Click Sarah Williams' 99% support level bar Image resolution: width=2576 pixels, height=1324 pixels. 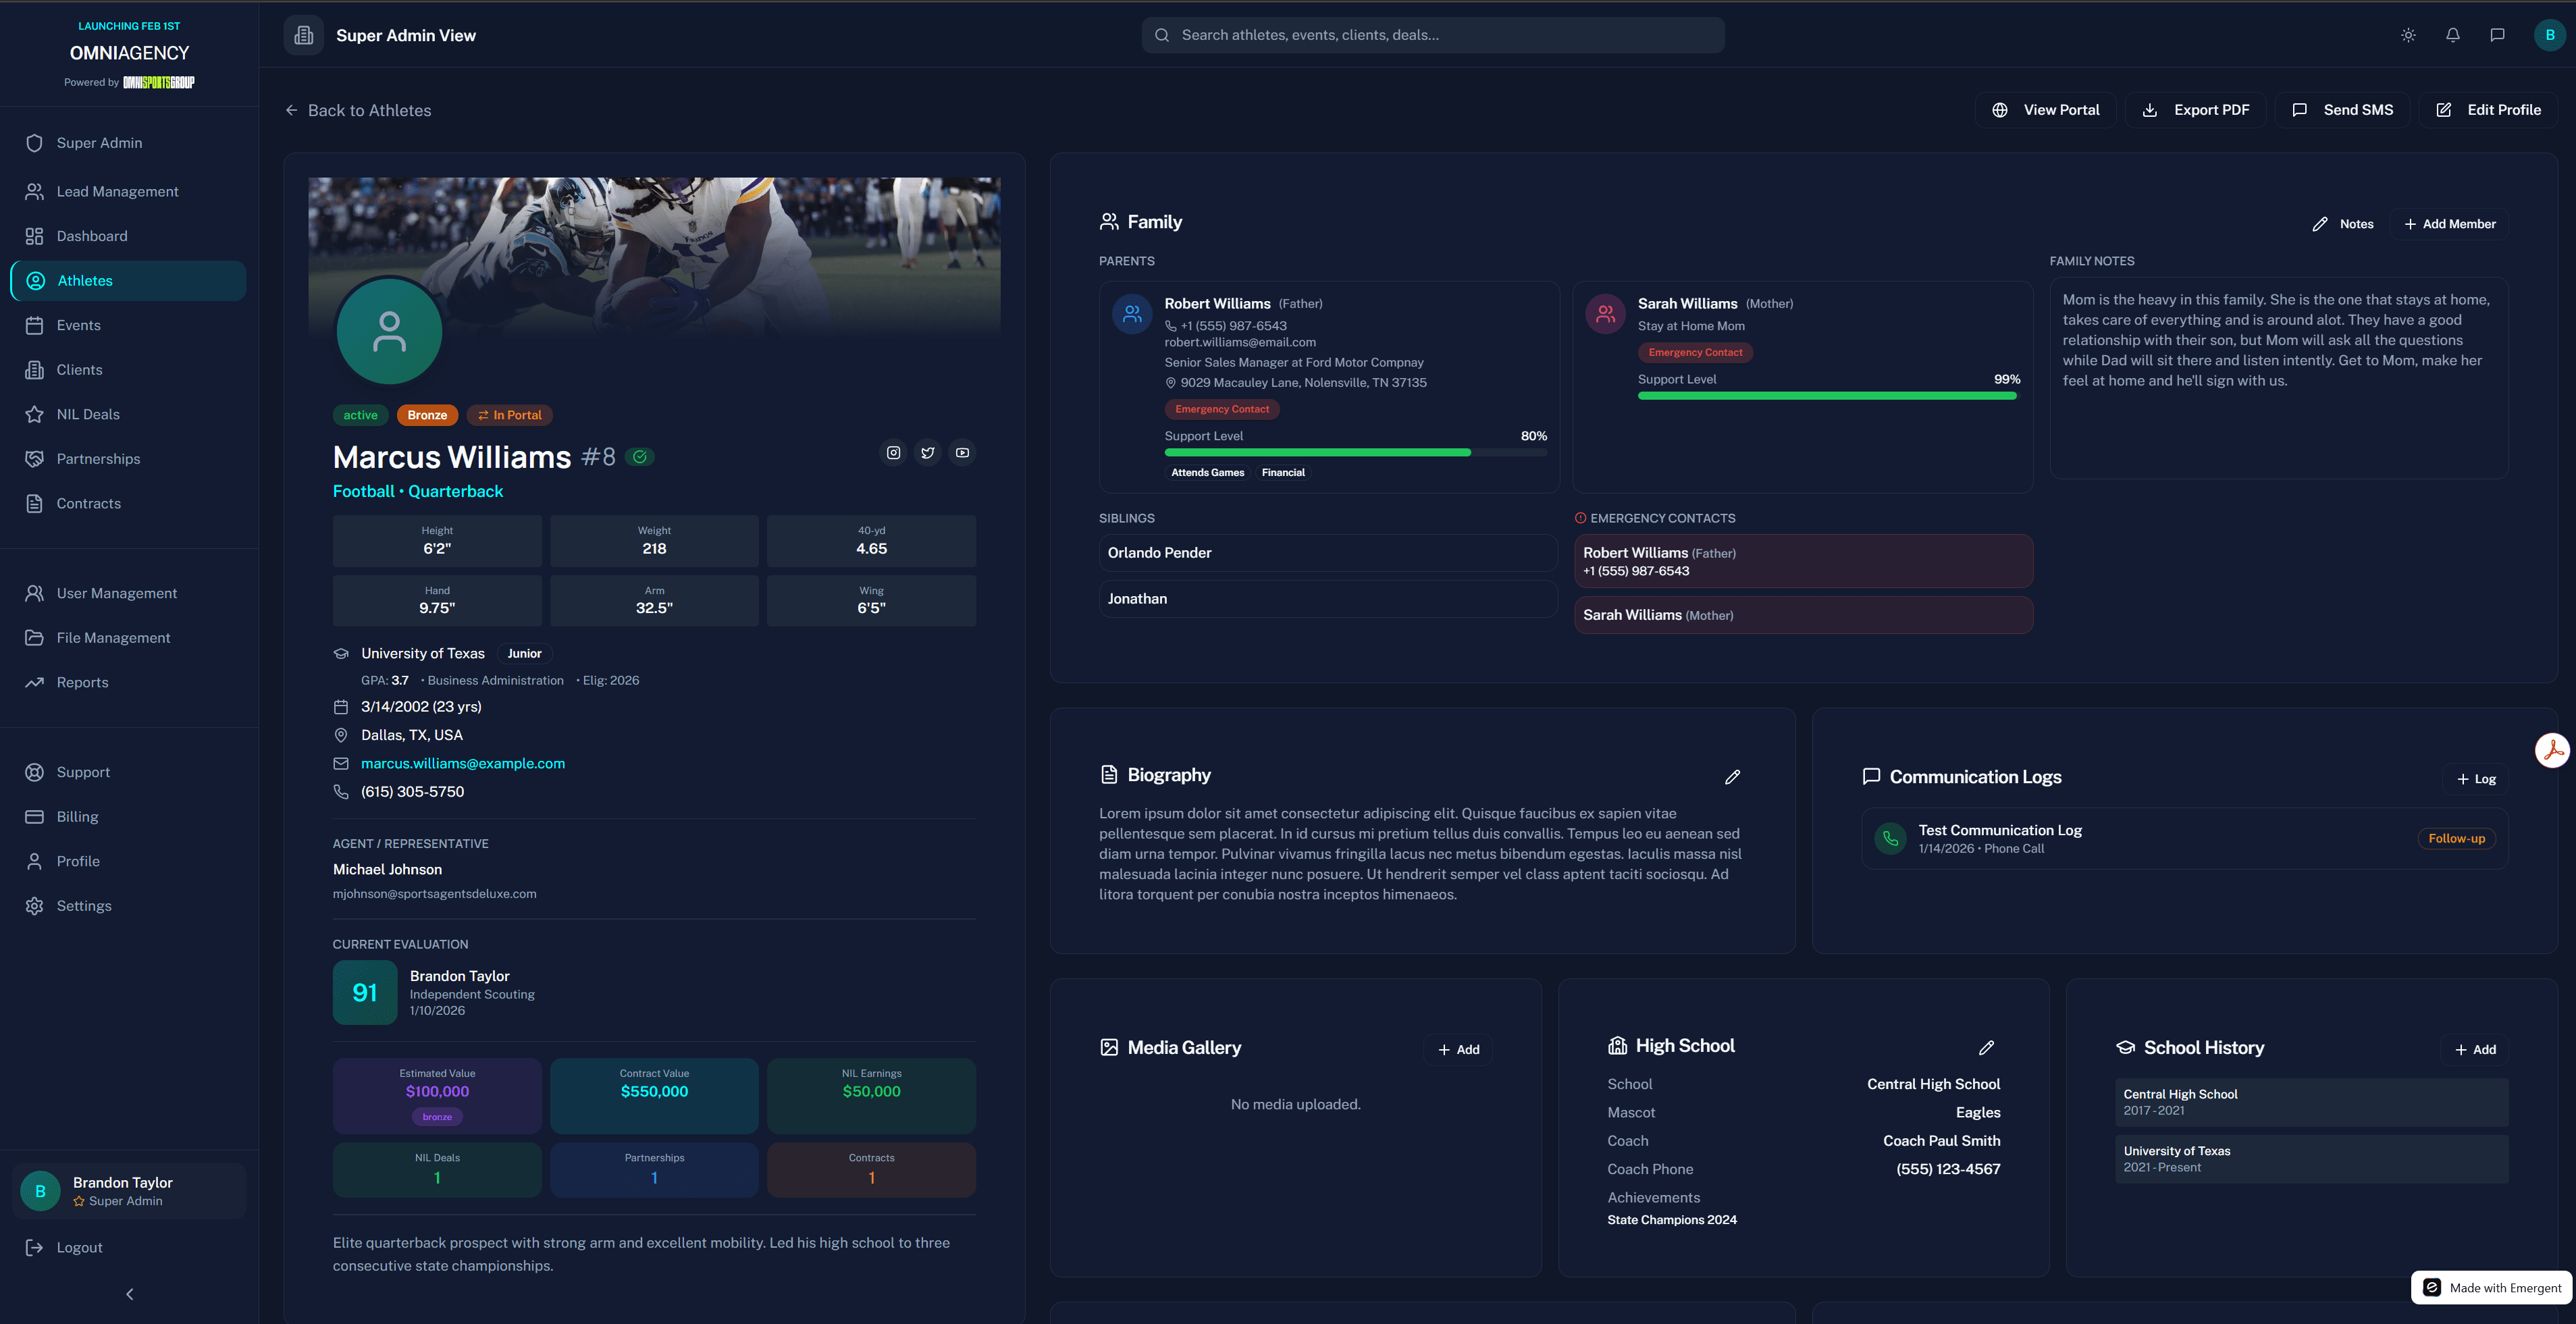click(x=1829, y=396)
